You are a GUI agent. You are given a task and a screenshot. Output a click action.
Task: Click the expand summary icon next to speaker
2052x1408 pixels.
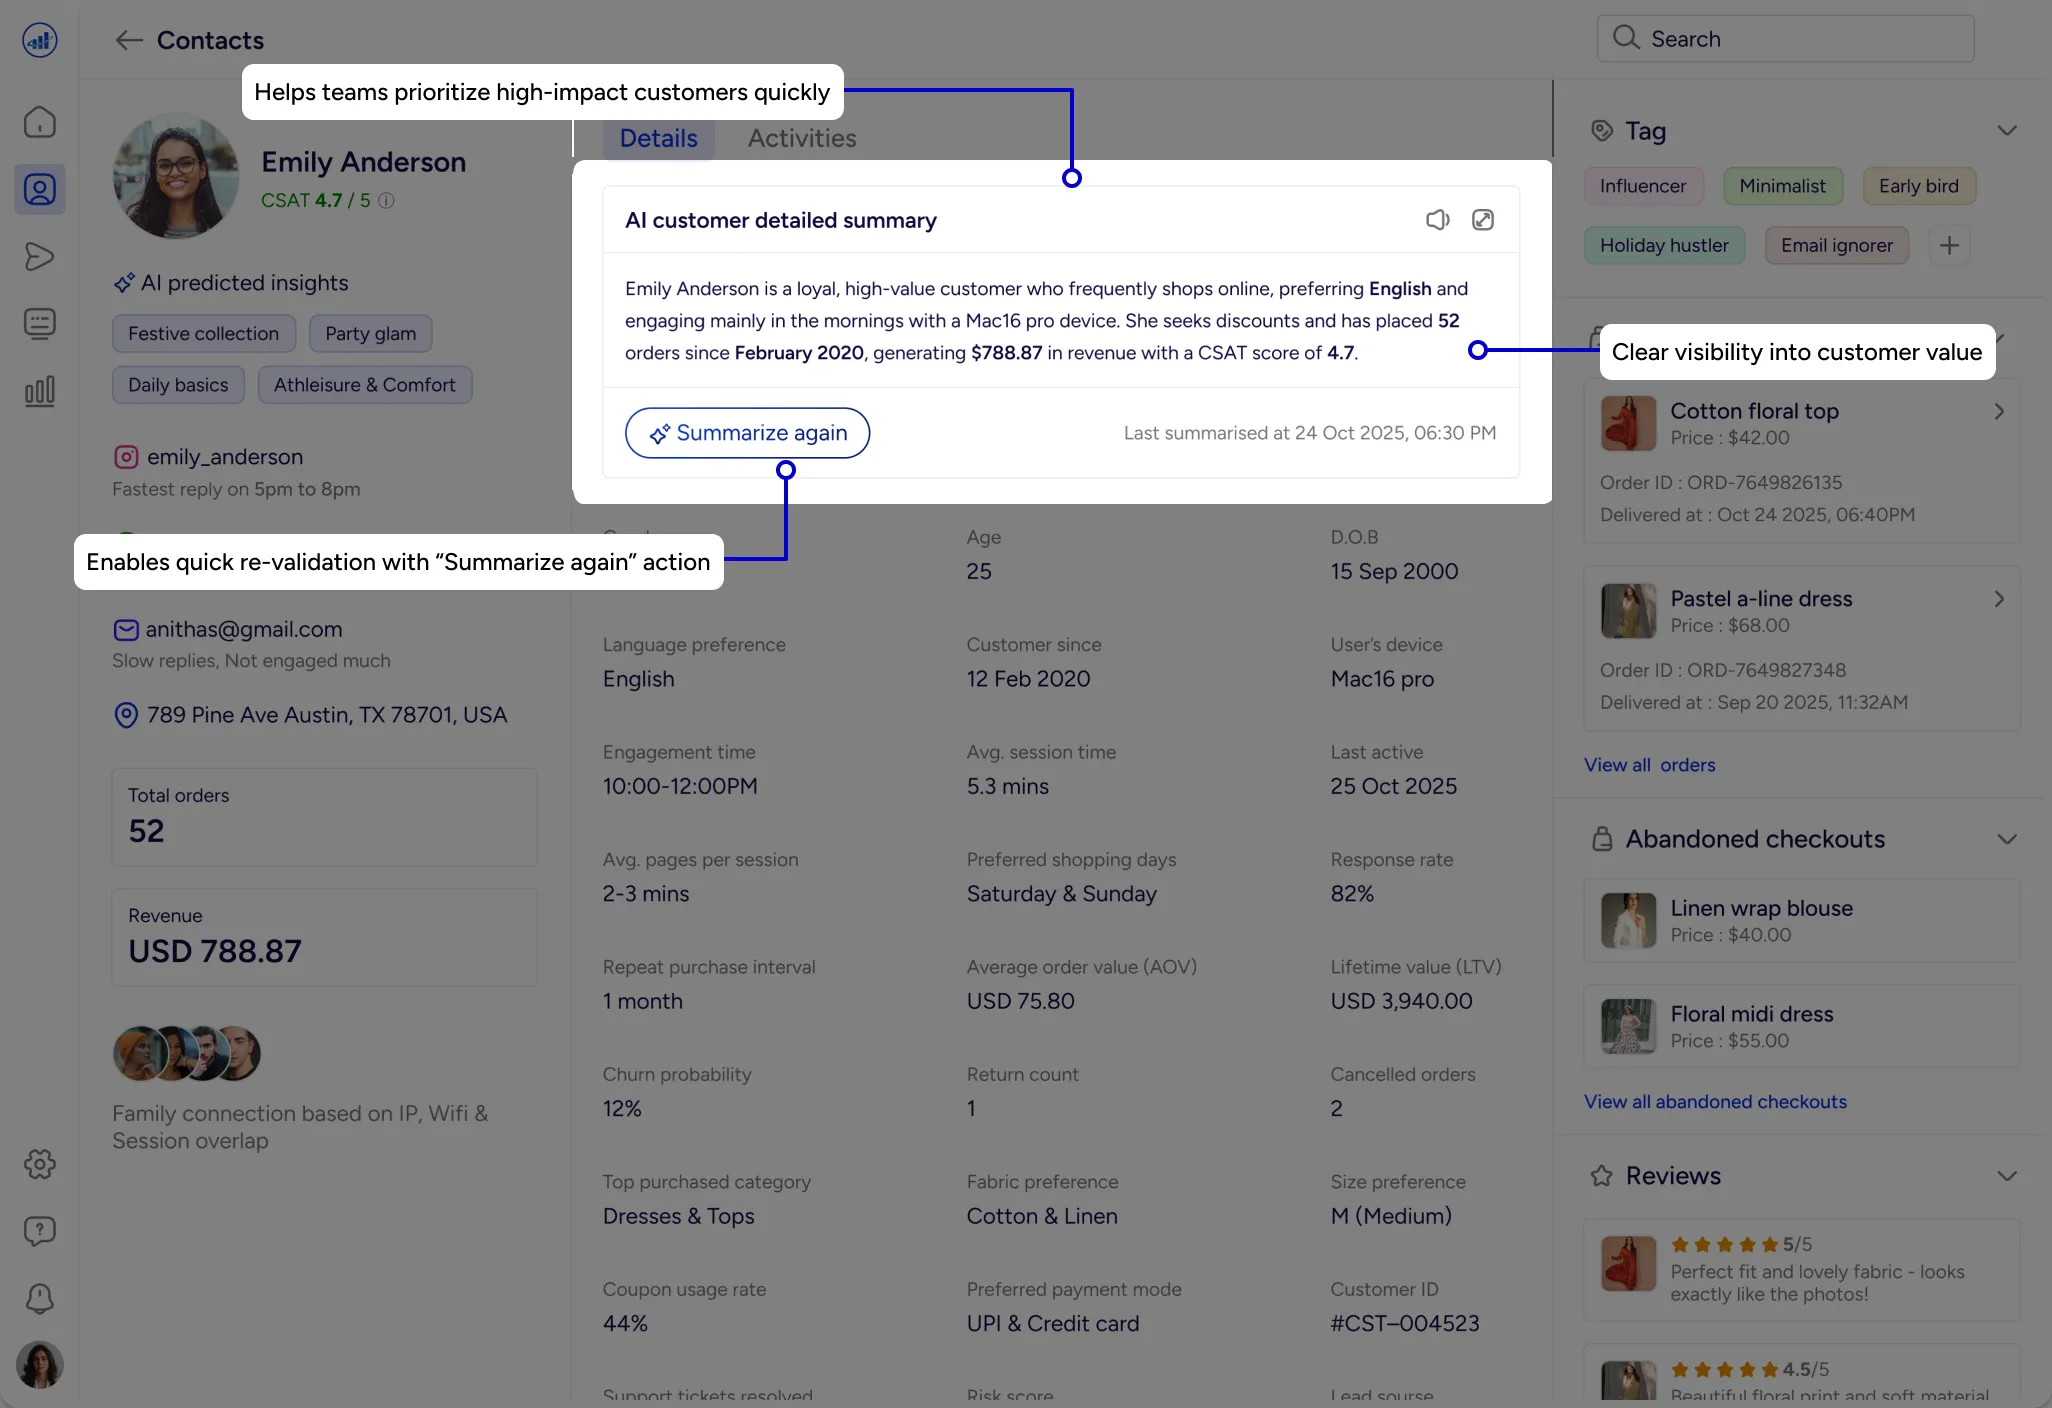(1483, 220)
